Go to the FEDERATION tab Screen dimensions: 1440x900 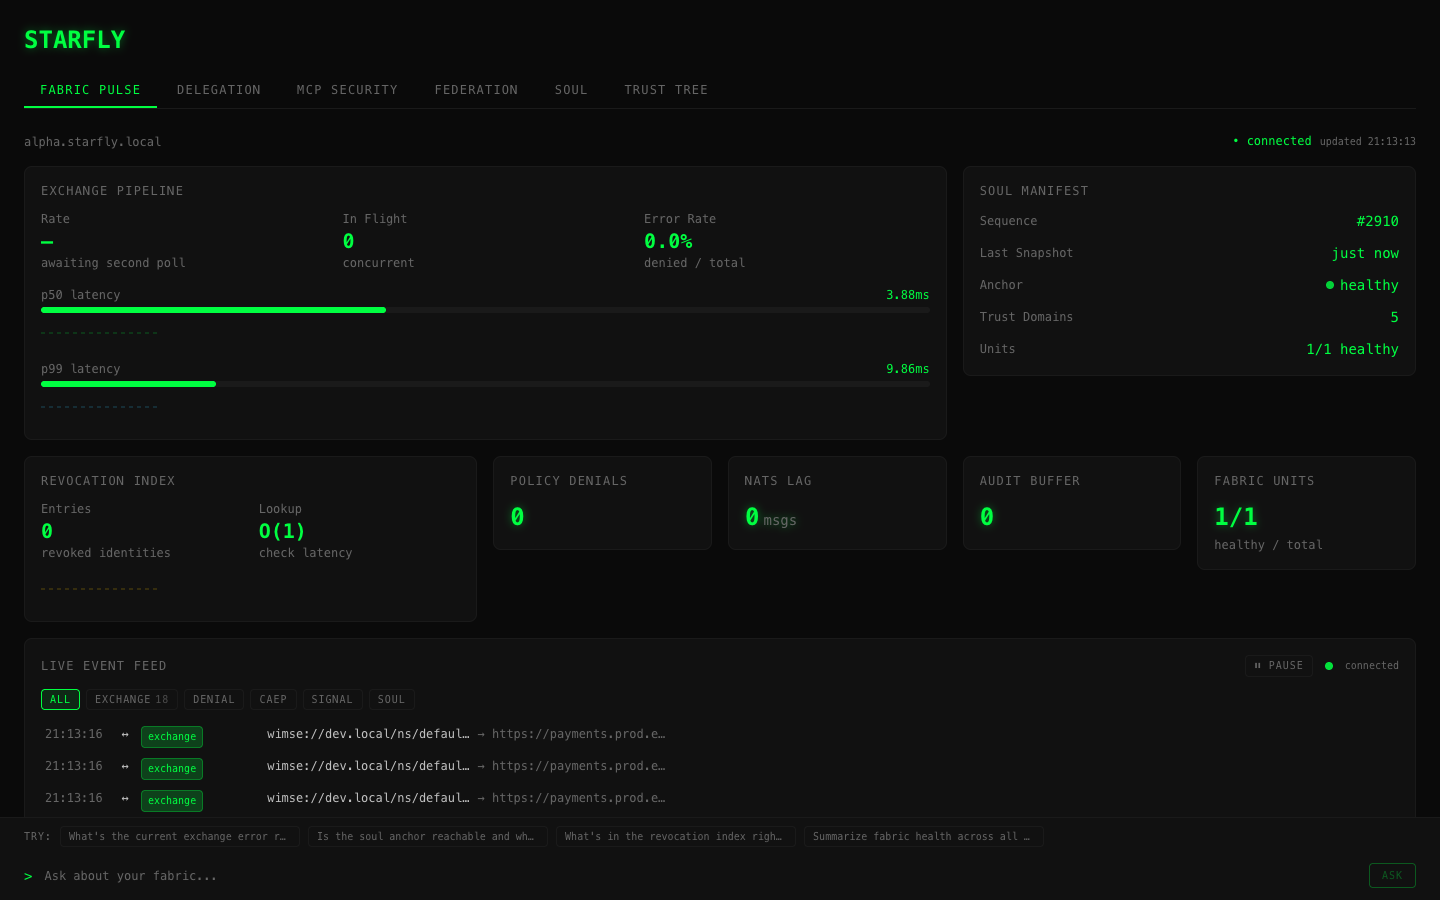point(476,90)
